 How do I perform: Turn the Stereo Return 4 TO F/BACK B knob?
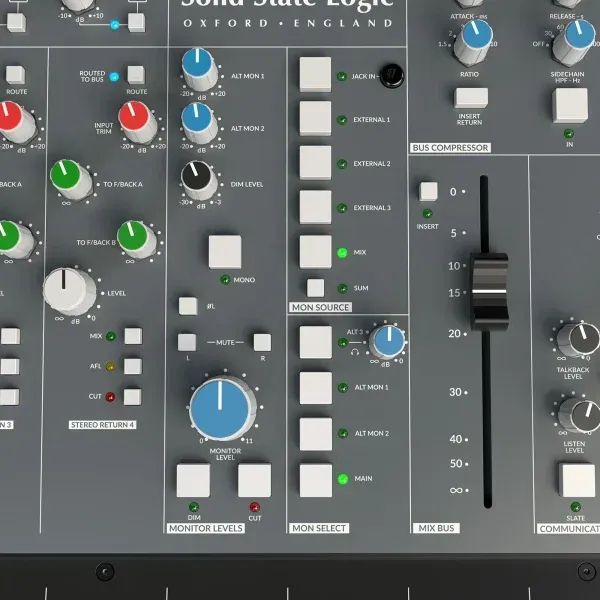[x=136, y=239]
